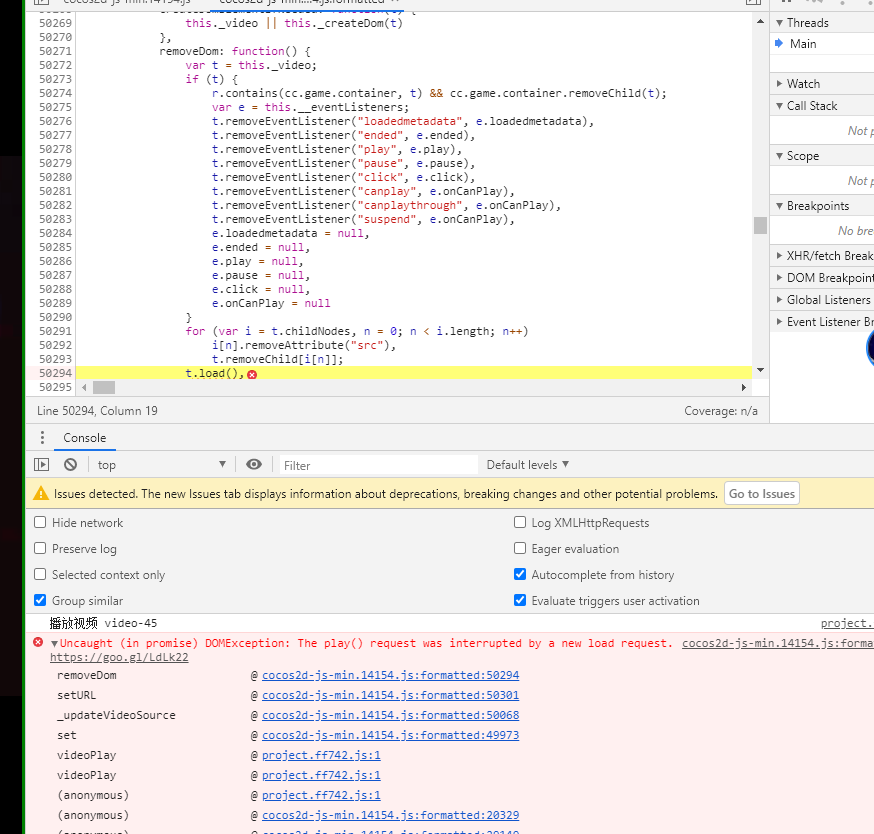Expand Event Listener Breakpoints section
Image resolution: width=874 pixels, height=834 pixels.
pyautogui.click(x=780, y=322)
